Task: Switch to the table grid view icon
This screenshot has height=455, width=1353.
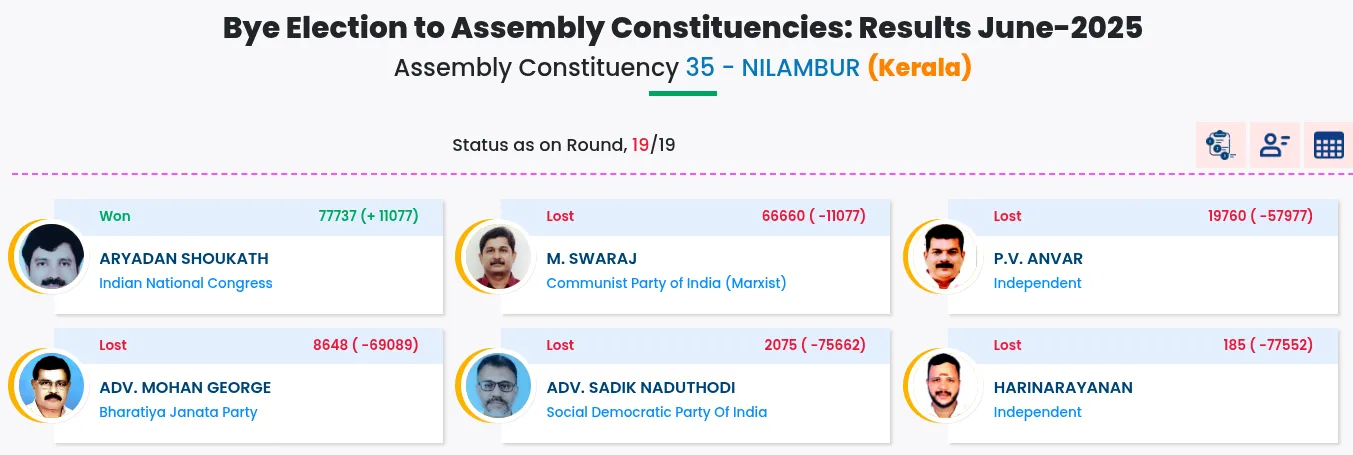Action: (1328, 145)
